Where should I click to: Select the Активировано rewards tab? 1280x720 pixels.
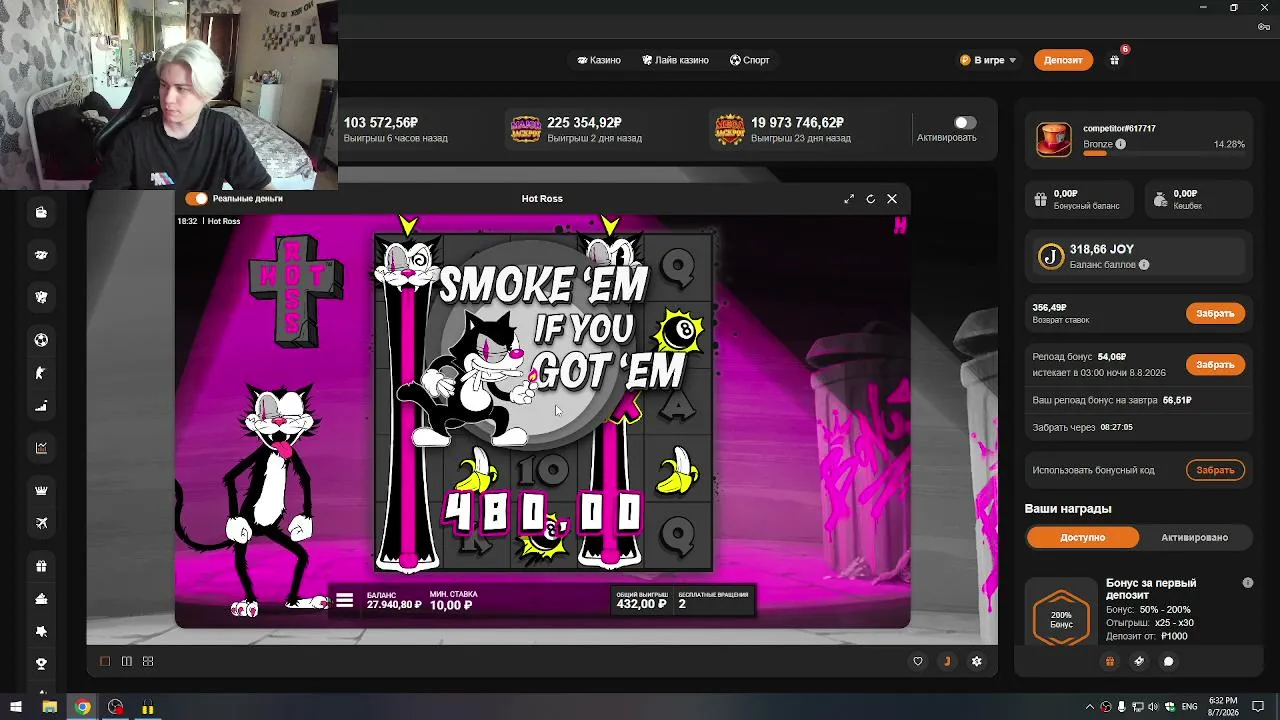[x=1194, y=537]
